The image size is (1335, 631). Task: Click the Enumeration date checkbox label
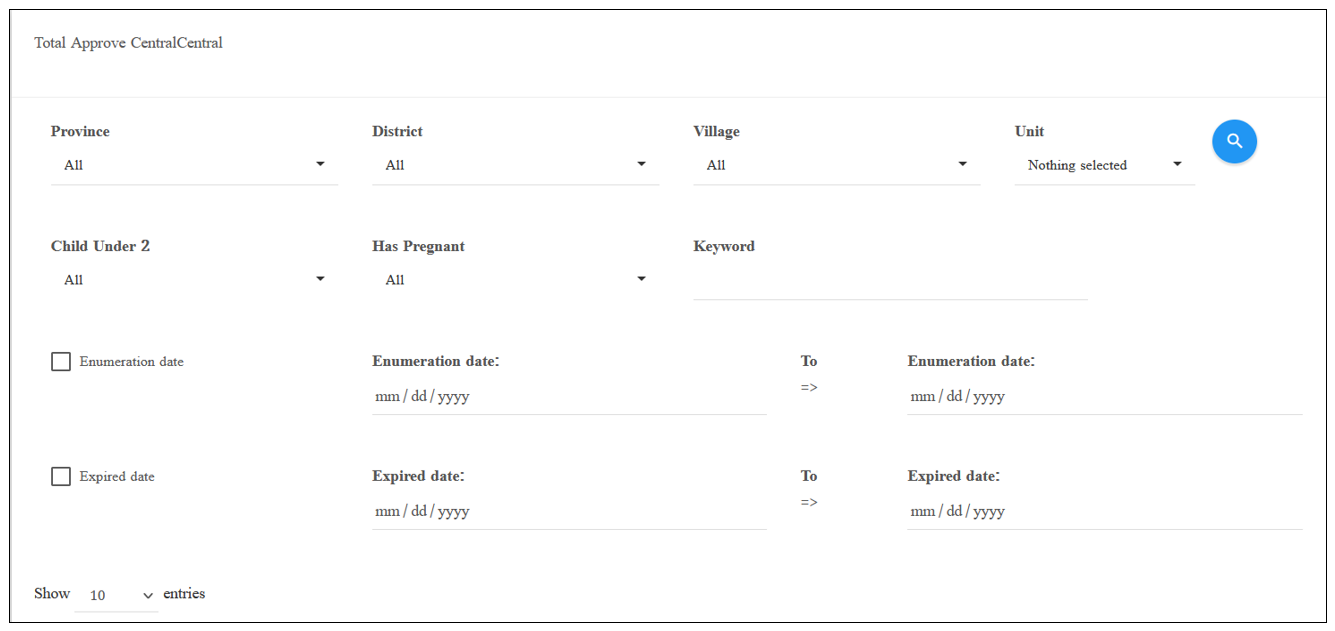(132, 362)
